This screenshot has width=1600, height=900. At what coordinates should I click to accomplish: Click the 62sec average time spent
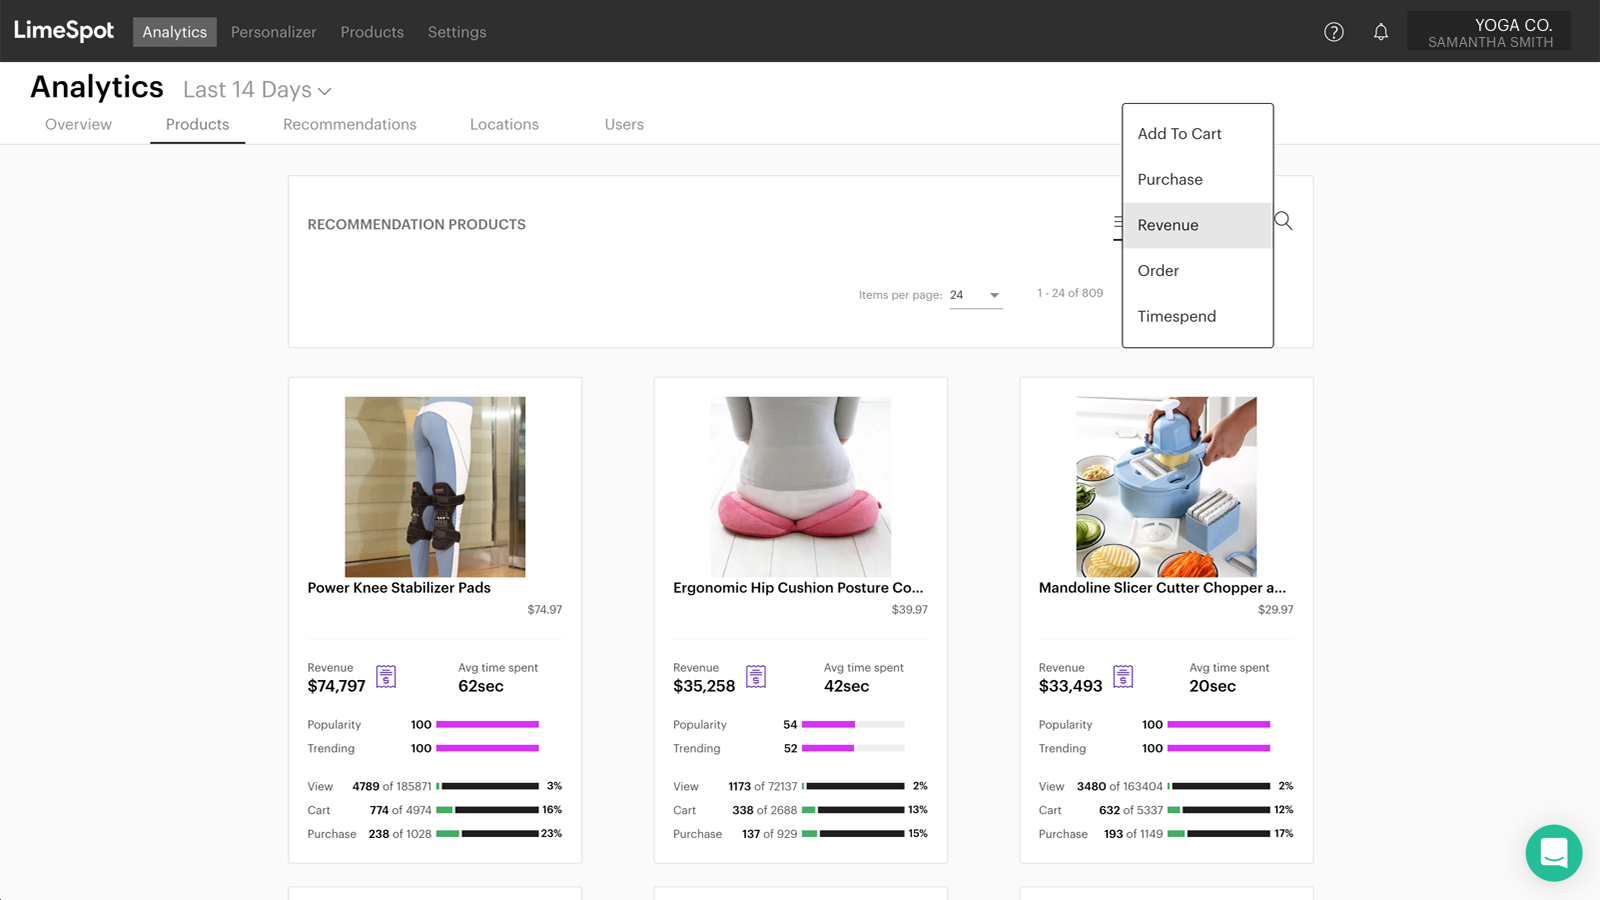(481, 686)
